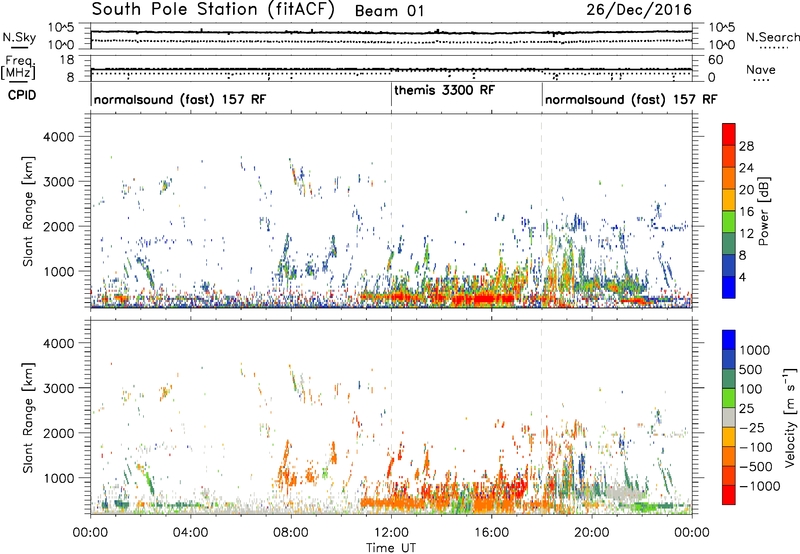800x554 pixels.
Task: Click the "Nave" legend label
Action: tap(761, 70)
